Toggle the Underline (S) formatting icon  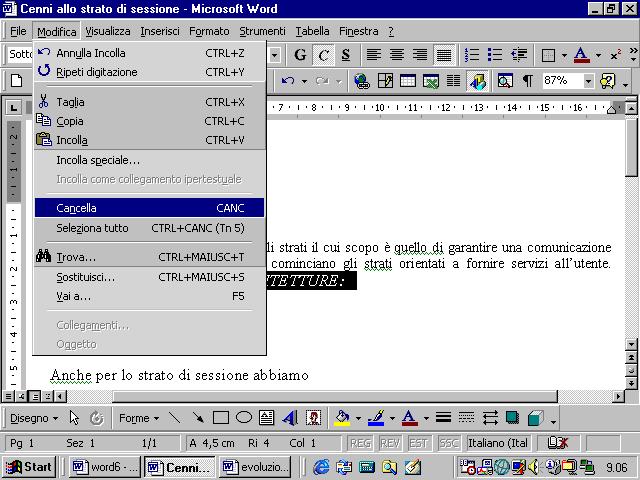pos(346,55)
